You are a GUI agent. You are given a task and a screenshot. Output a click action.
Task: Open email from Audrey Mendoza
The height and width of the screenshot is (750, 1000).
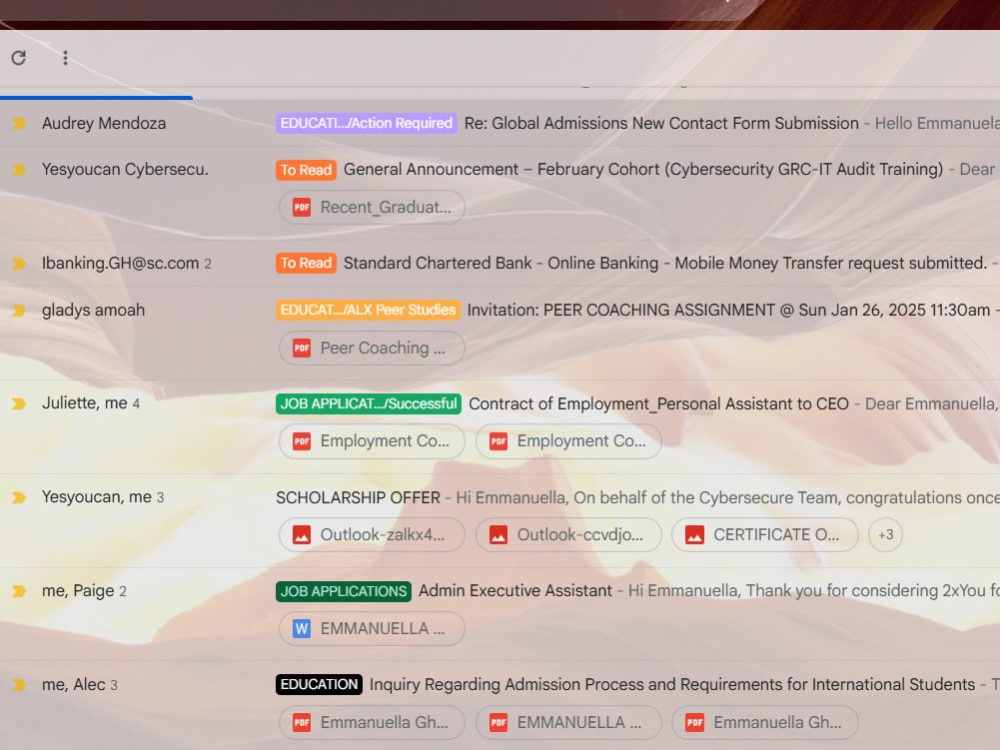[x=104, y=123]
